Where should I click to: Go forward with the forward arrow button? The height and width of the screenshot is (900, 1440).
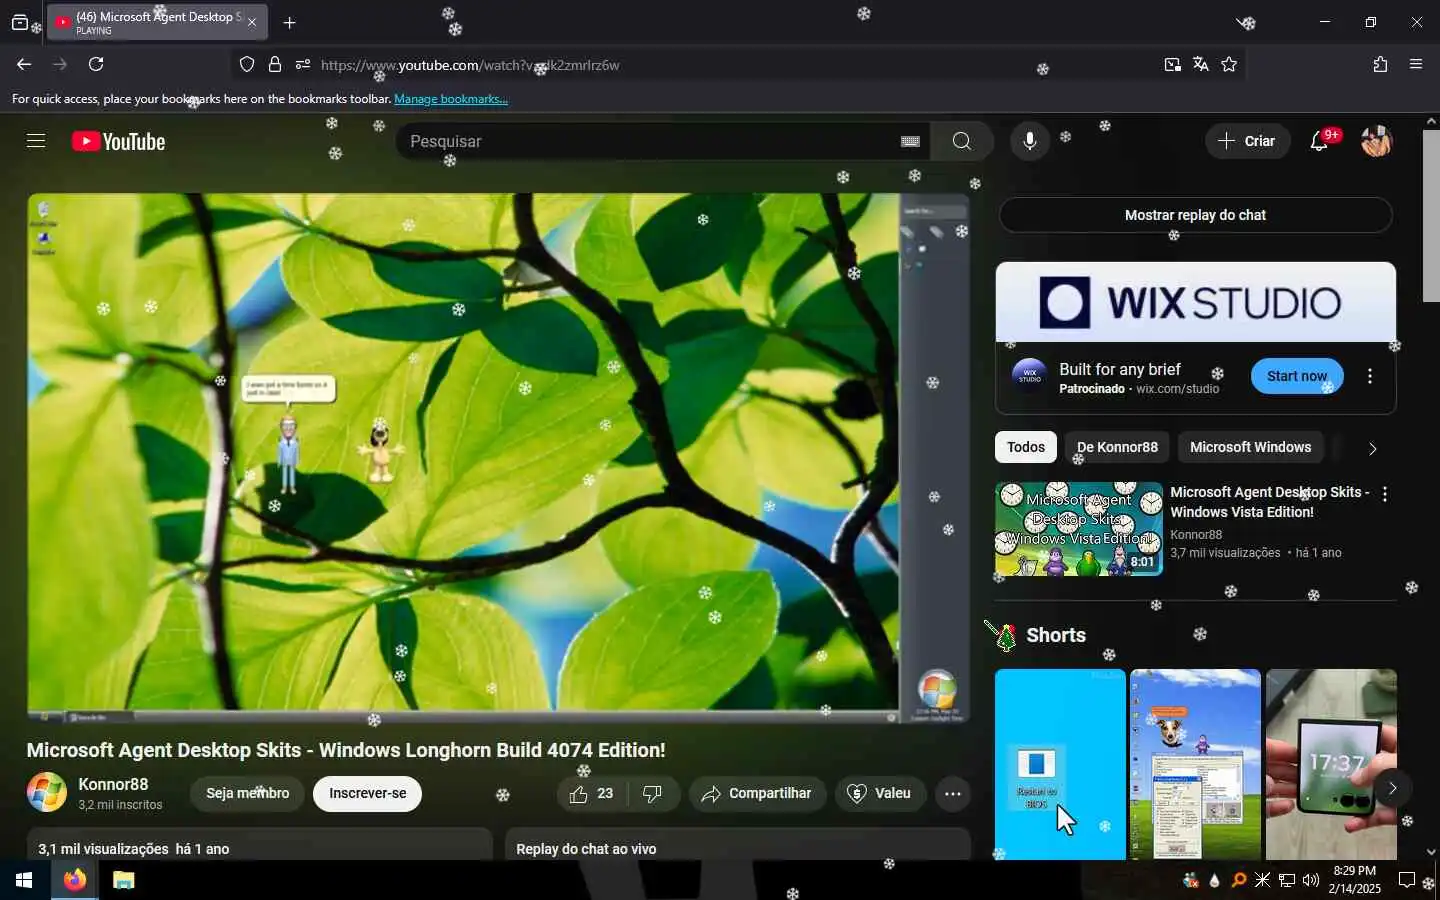60,64
